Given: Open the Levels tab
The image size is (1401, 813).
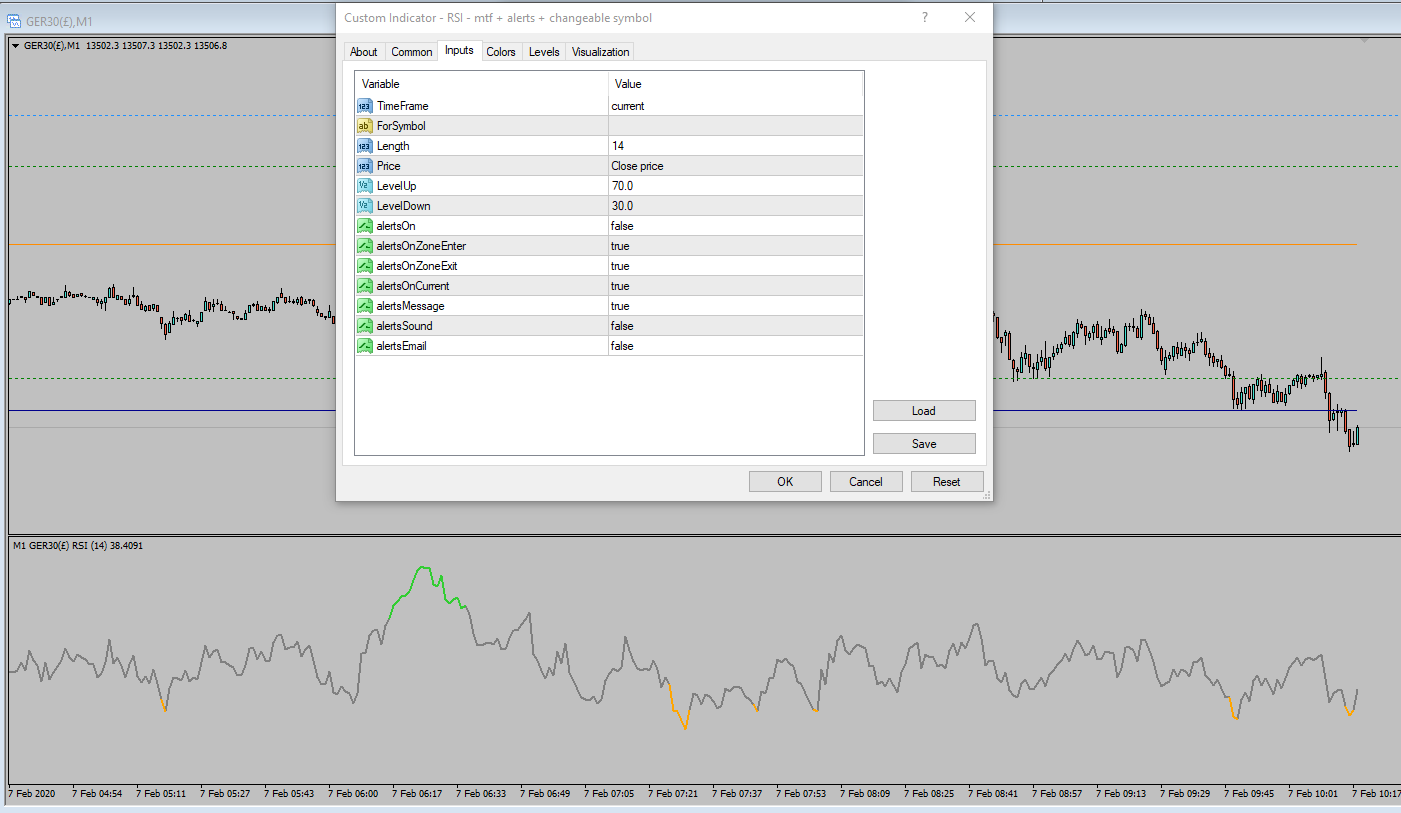Looking at the screenshot, I should tap(544, 52).
